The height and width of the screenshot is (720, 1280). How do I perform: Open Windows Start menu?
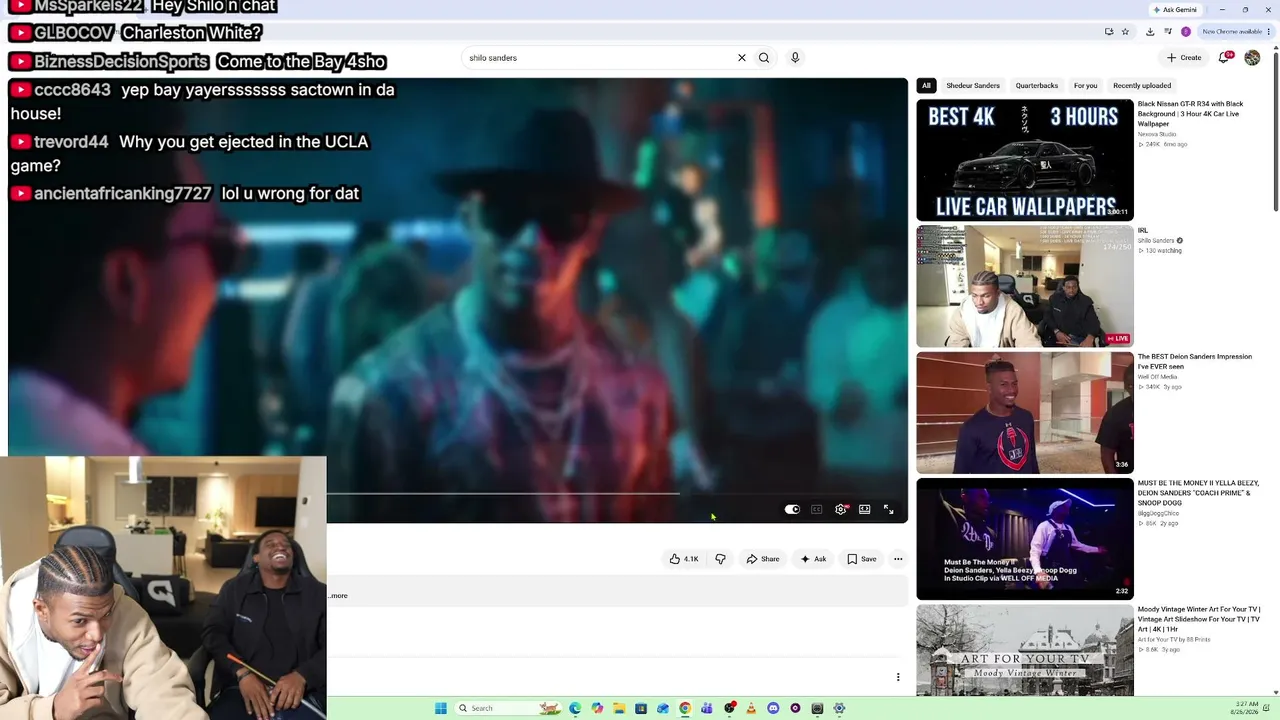click(440, 708)
